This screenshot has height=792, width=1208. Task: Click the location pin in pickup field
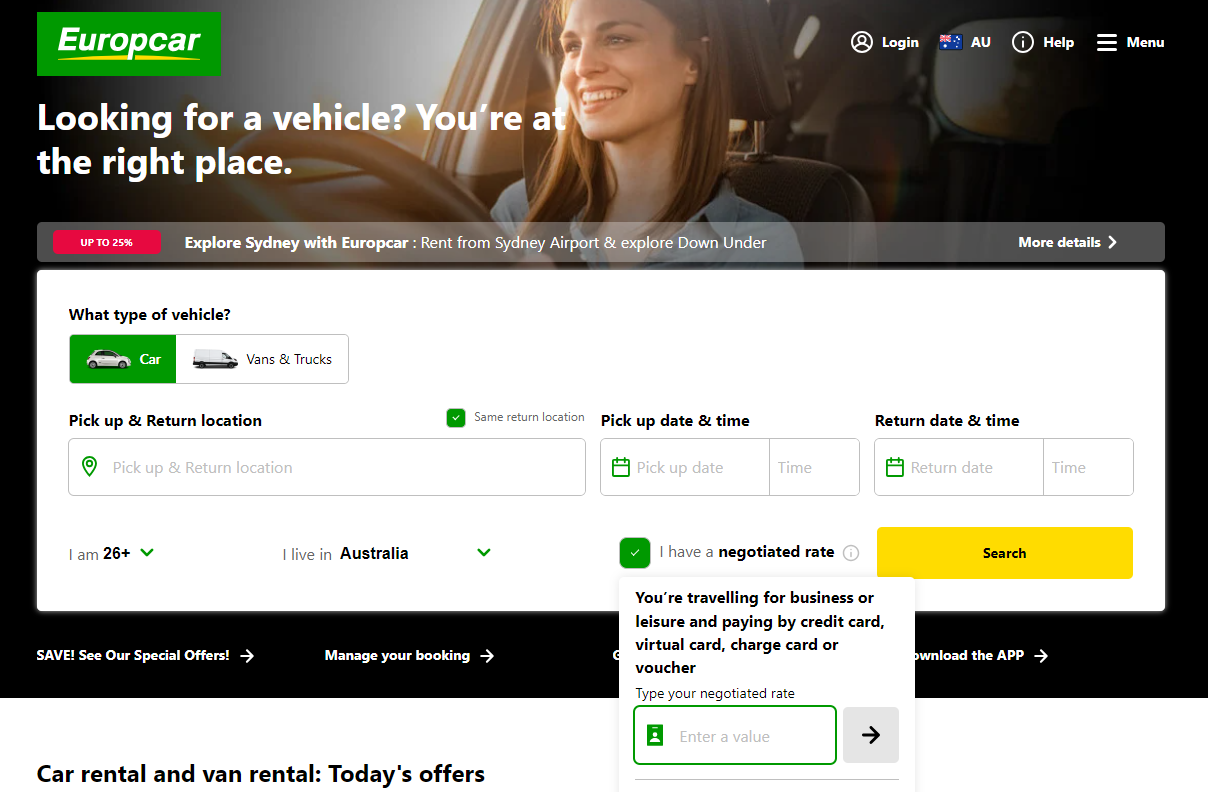[91, 467]
